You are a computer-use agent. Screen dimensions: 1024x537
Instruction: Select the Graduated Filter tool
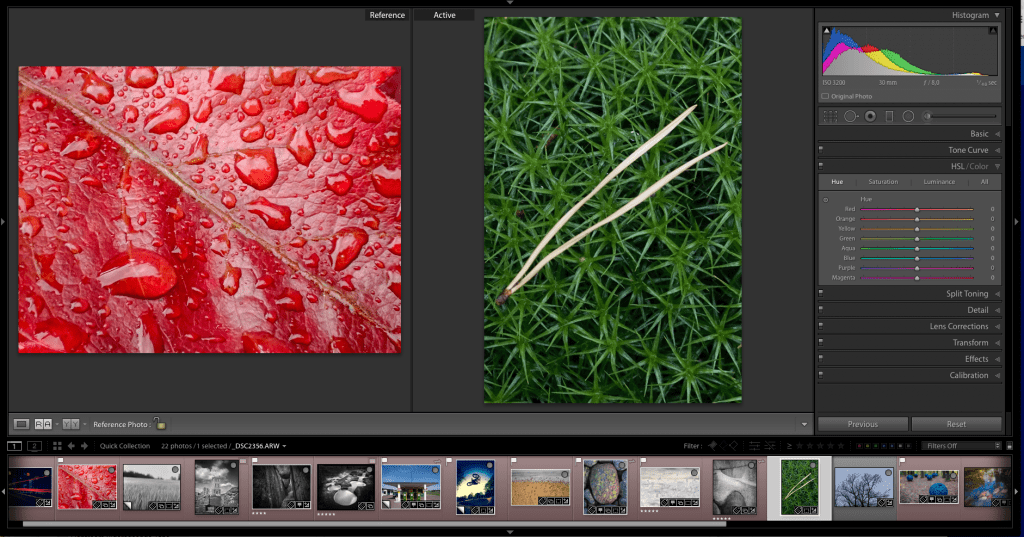pos(889,116)
